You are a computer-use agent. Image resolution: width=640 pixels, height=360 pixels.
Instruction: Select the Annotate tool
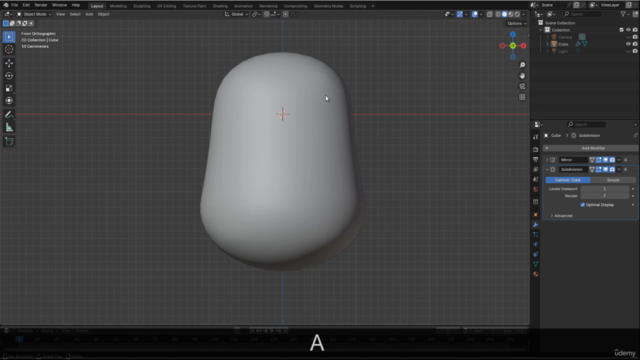tap(9, 115)
